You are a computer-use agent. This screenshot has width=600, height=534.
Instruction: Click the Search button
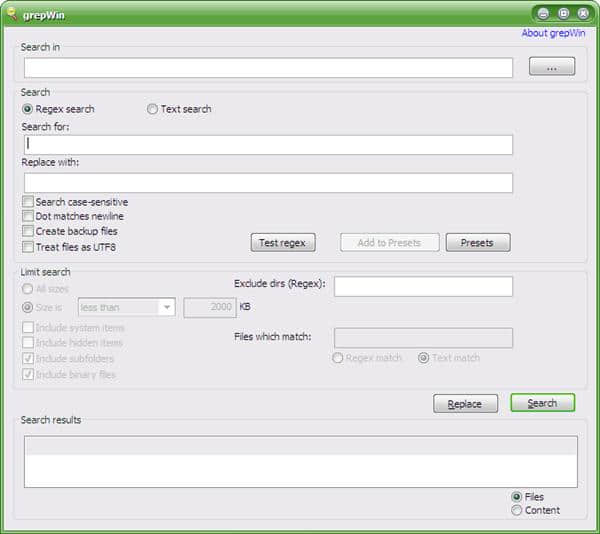tap(543, 403)
